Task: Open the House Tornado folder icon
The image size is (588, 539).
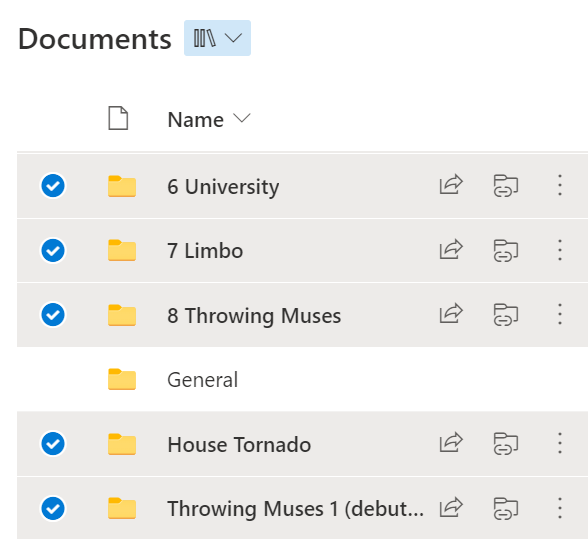Action: (x=122, y=444)
